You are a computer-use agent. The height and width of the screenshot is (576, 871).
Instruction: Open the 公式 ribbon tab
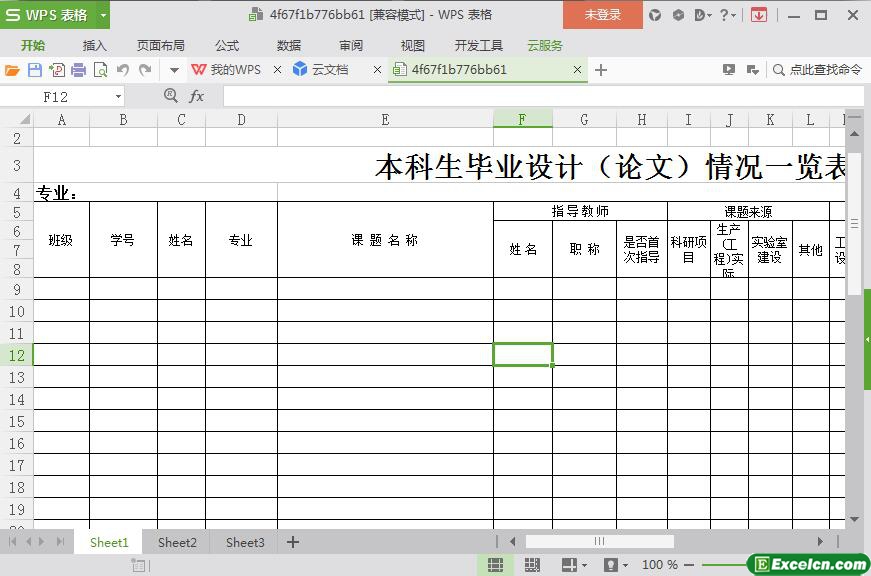tap(227, 46)
